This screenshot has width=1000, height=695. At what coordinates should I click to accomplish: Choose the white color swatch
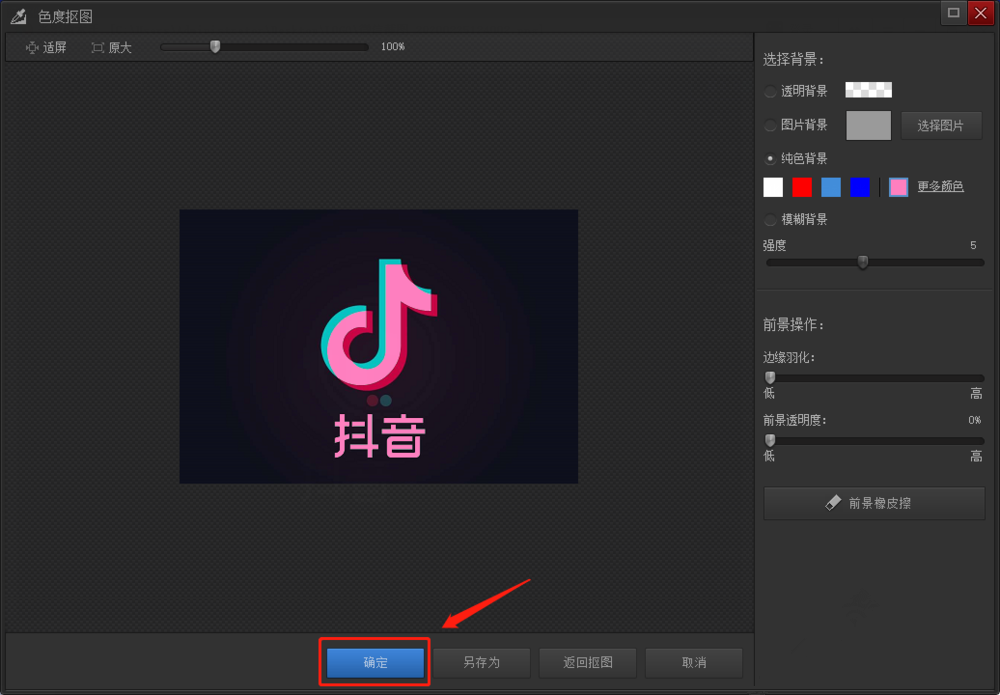773,187
